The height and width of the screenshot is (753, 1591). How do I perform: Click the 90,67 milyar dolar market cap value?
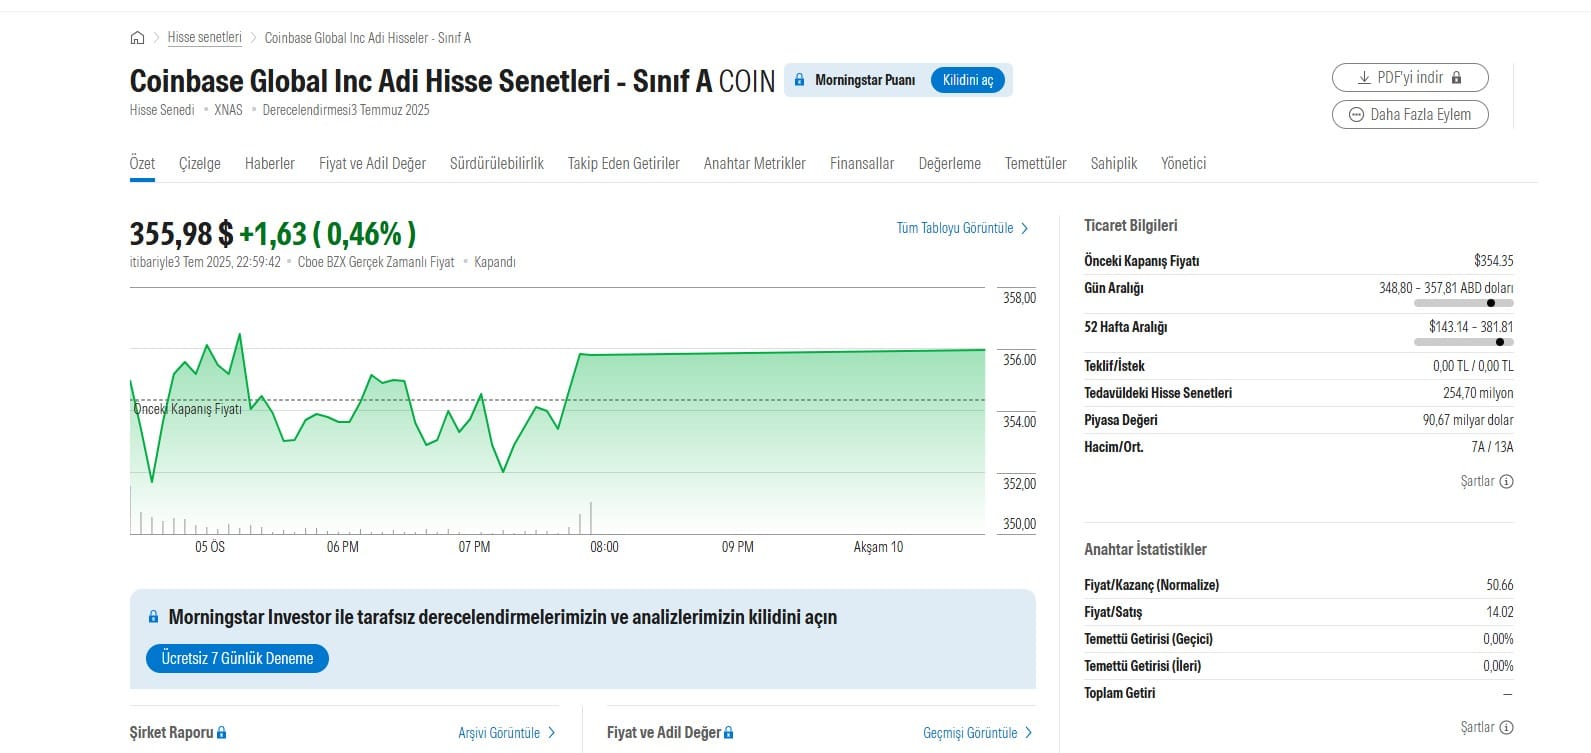pyautogui.click(x=1468, y=420)
